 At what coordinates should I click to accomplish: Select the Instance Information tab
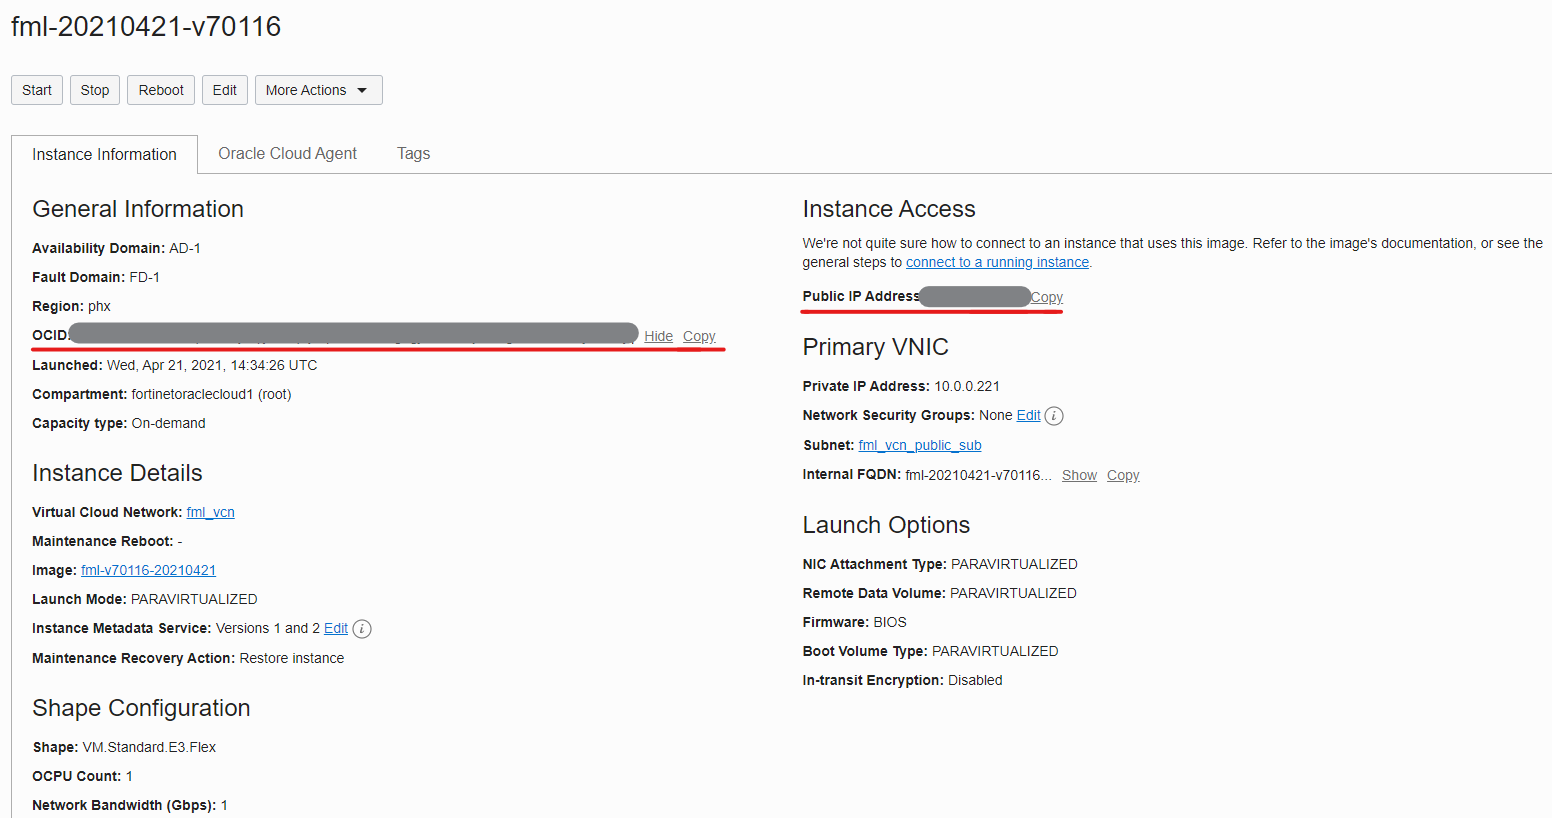point(104,155)
